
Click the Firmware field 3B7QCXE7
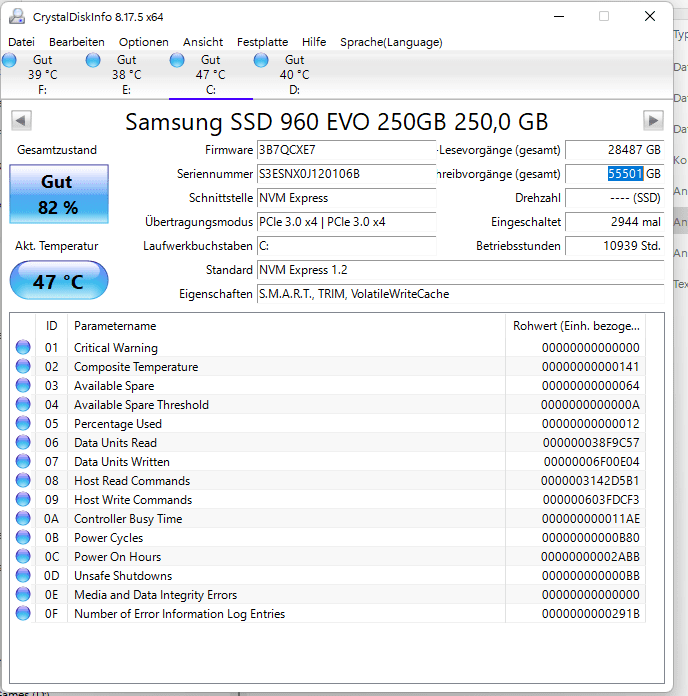(346, 150)
